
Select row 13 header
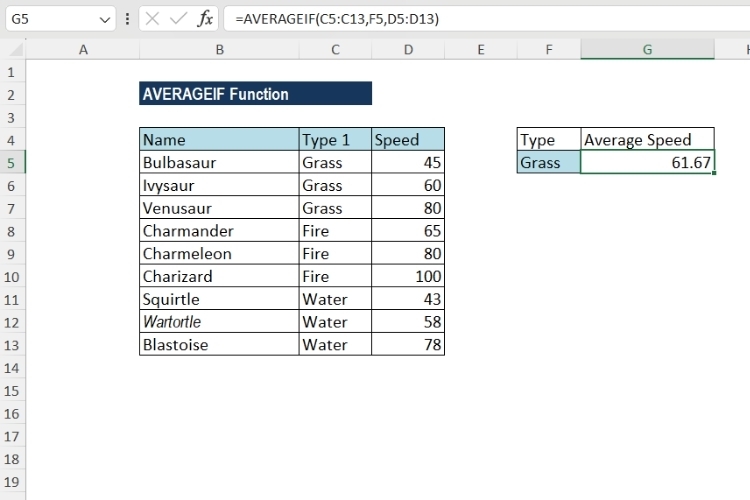pyautogui.click(x=11, y=345)
